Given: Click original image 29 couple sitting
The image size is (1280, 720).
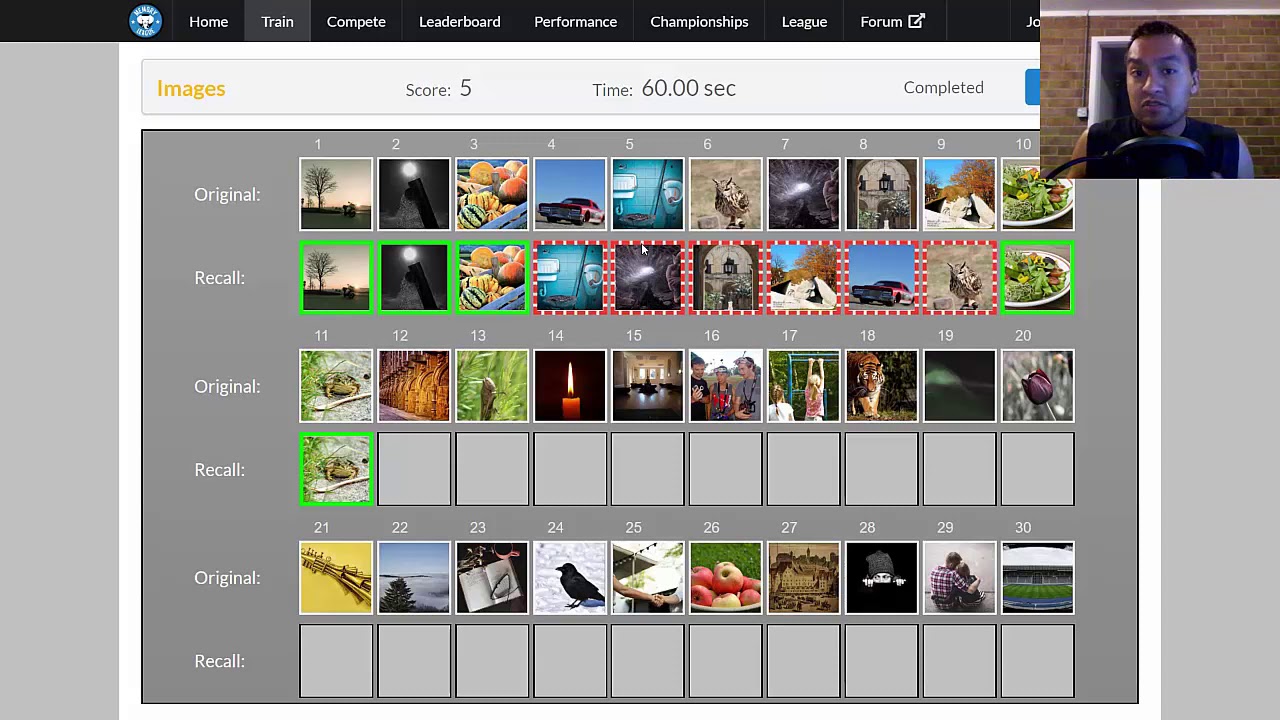Looking at the screenshot, I should point(960,577).
